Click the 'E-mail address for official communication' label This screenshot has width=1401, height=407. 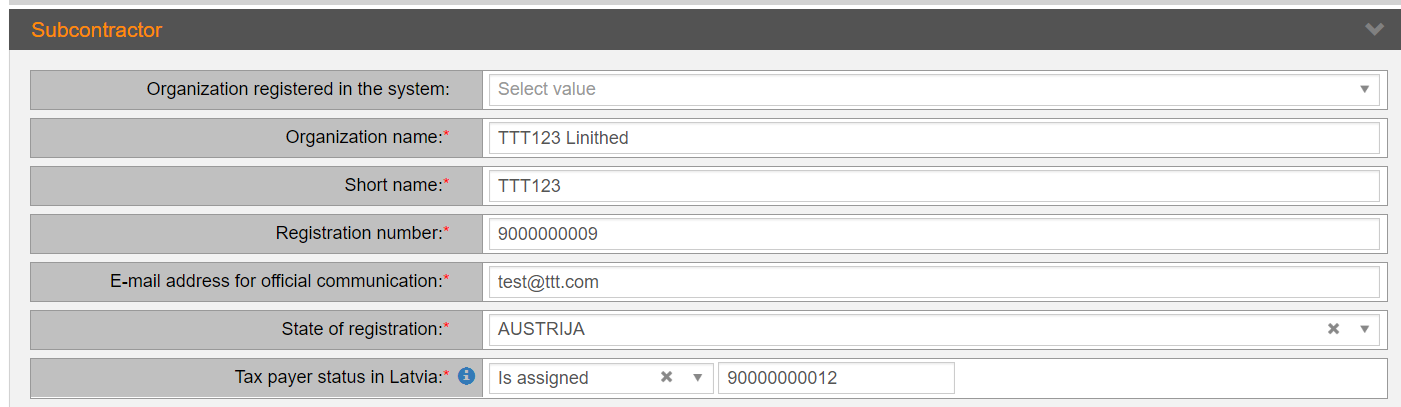click(276, 282)
